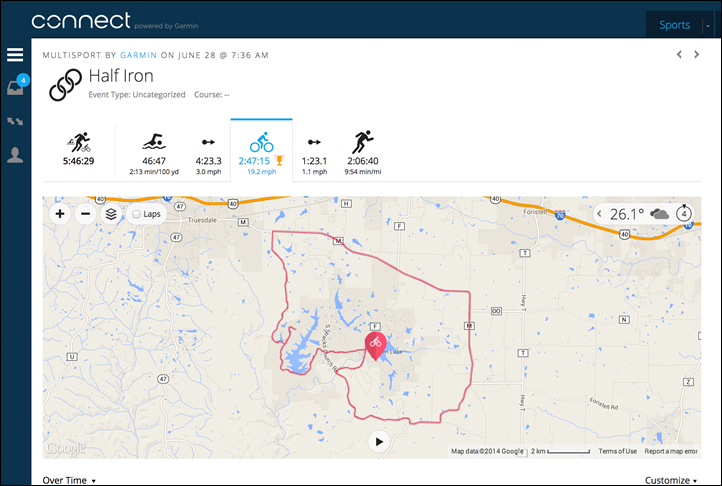Screen dimensions: 722x486
Task: Select first transition segment 4:23.3
Action: [208, 156]
